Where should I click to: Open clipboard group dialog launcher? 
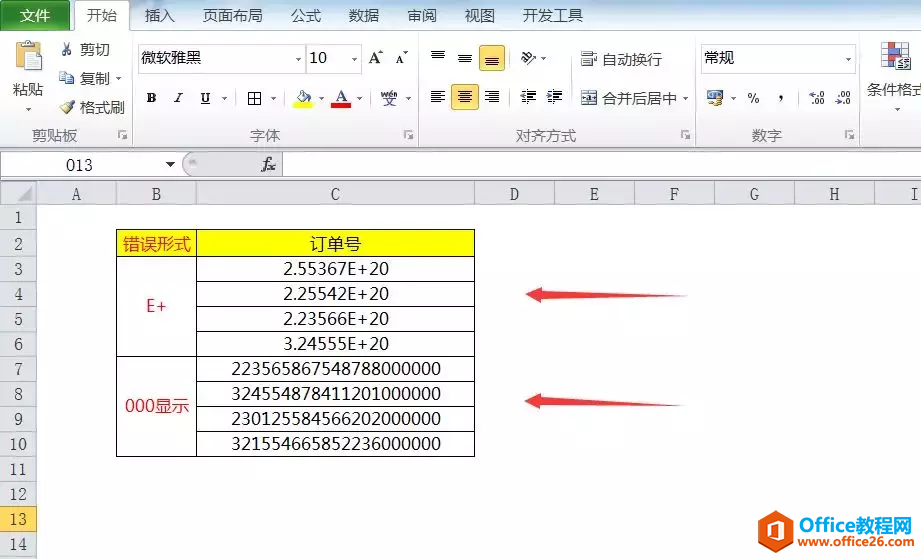click(x=122, y=135)
